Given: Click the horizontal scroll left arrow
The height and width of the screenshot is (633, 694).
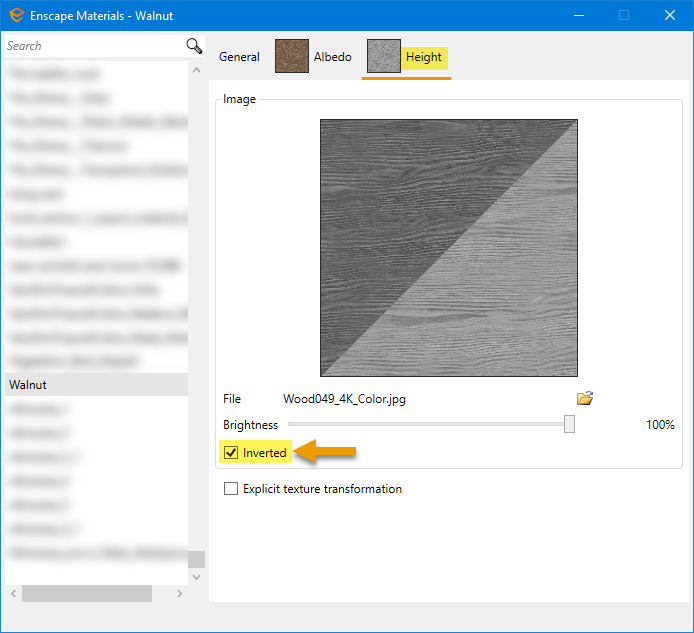Looking at the screenshot, I should tap(12, 593).
